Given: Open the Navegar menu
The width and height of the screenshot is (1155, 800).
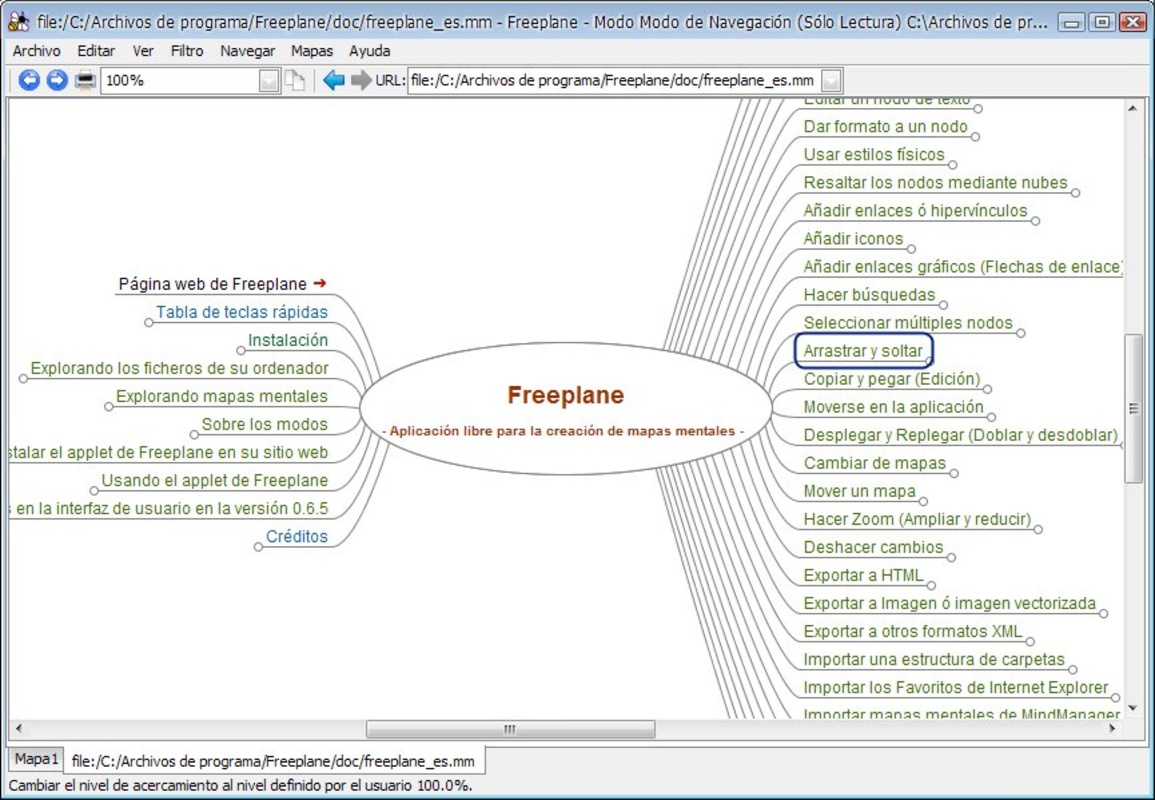Looking at the screenshot, I should (248, 51).
